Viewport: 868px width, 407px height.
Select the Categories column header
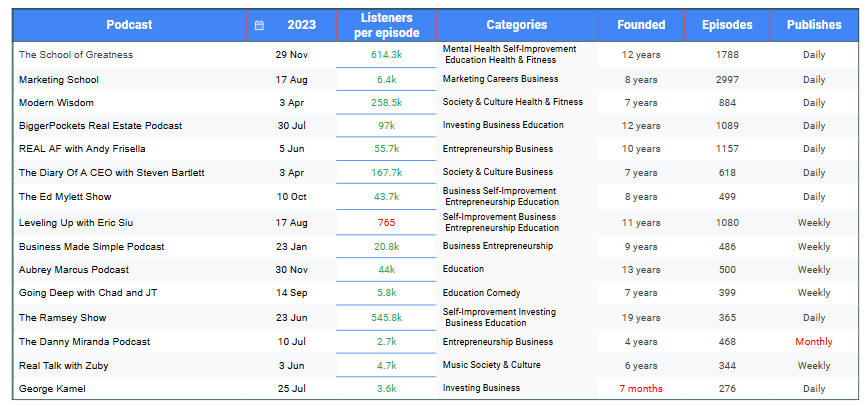pyautogui.click(x=517, y=25)
